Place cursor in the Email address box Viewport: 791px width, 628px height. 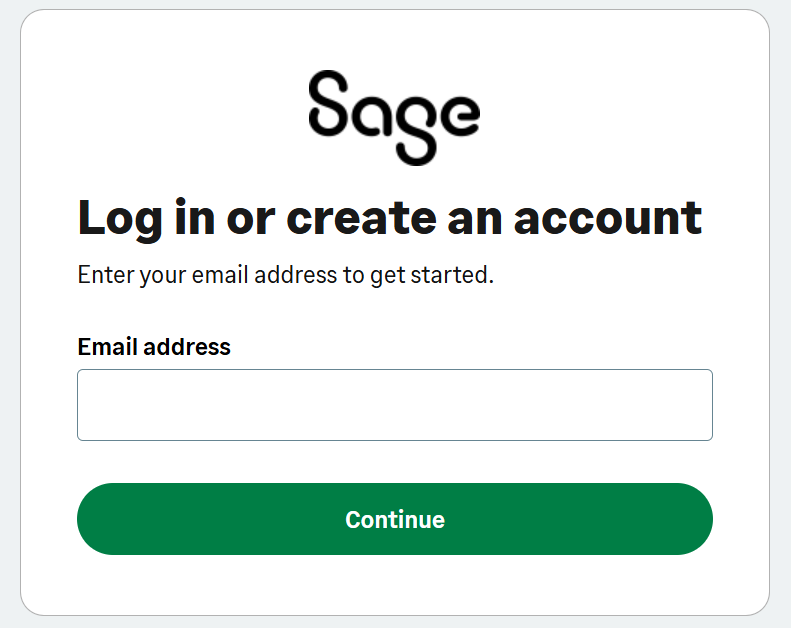pos(394,405)
